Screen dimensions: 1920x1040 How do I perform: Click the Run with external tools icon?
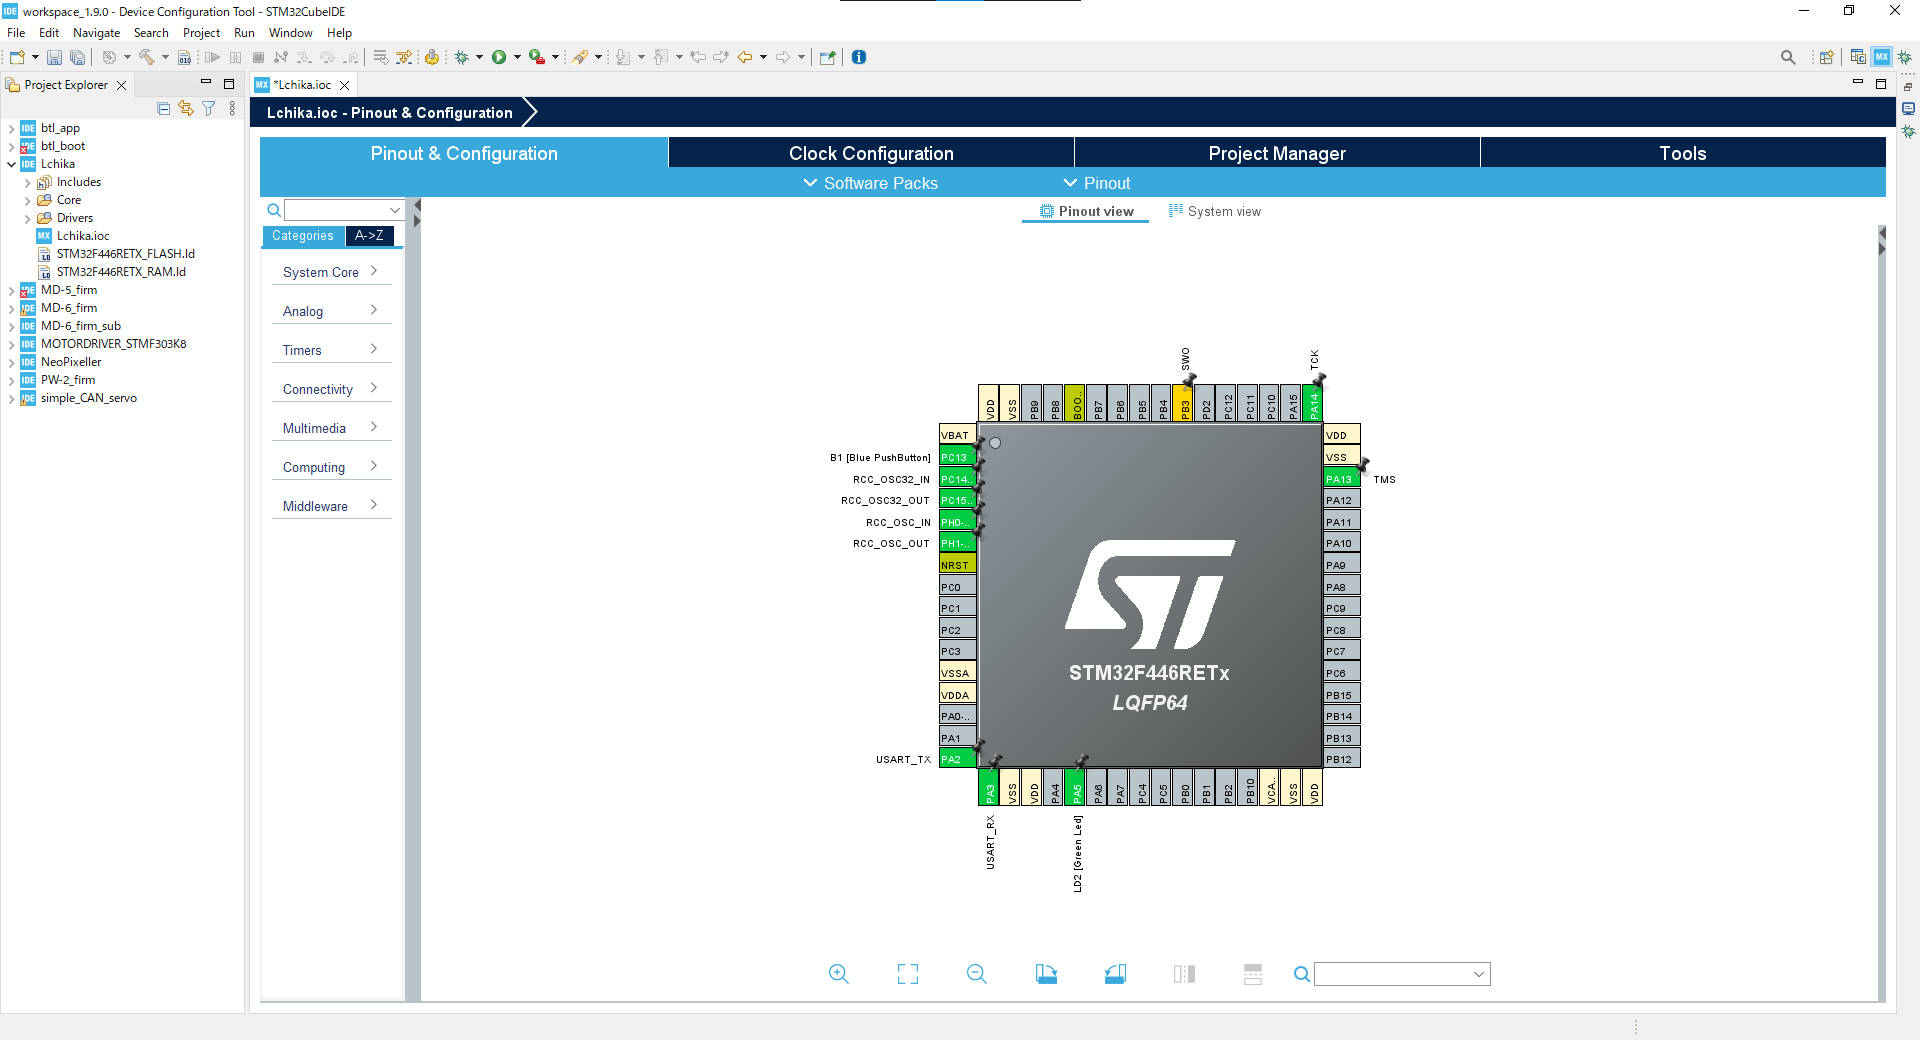click(x=537, y=57)
